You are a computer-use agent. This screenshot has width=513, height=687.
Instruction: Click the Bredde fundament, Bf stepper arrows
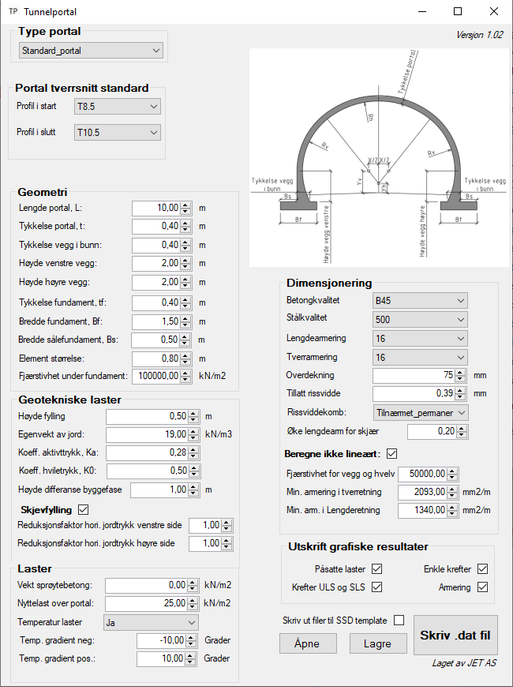tap(186, 322)
